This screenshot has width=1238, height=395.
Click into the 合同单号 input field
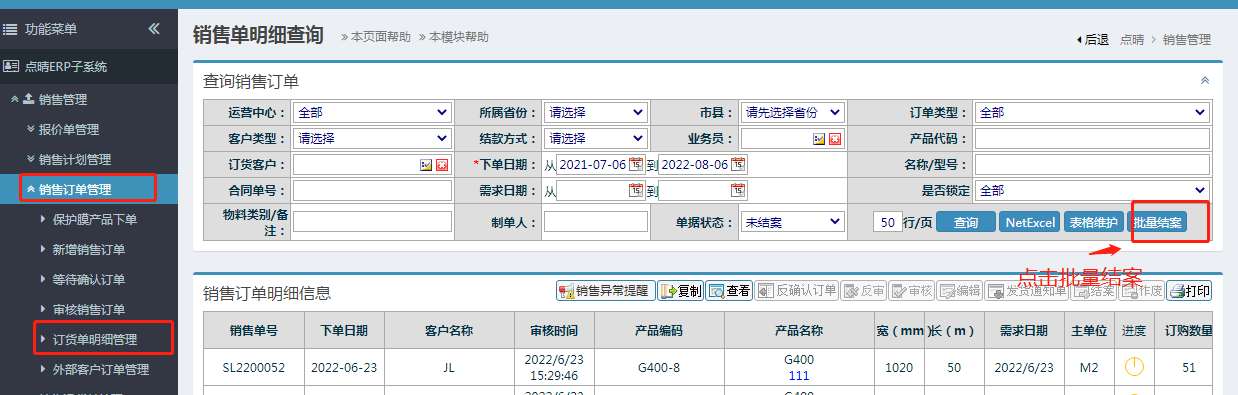[372, 190]
